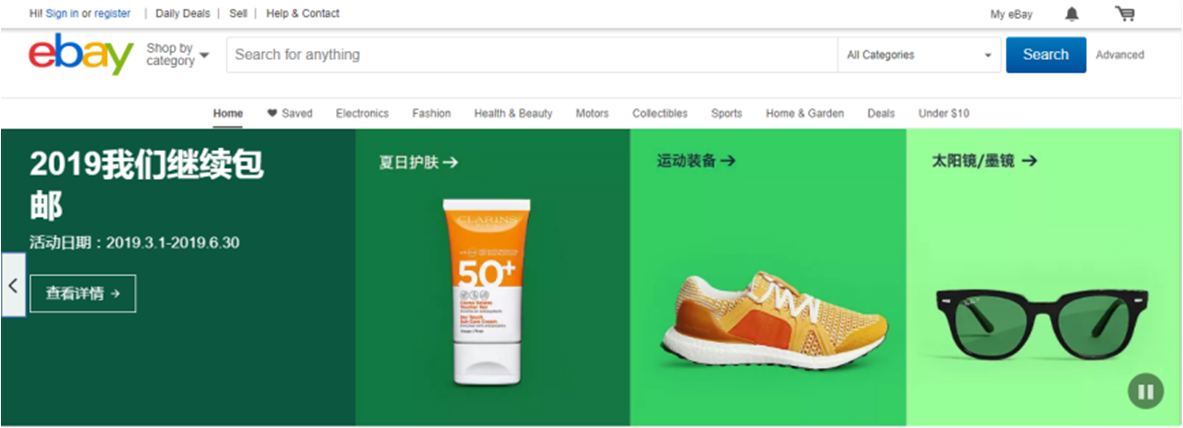Open the shopping cart icon
This screenshot has width=1183, height=428.
(1125, 14)
